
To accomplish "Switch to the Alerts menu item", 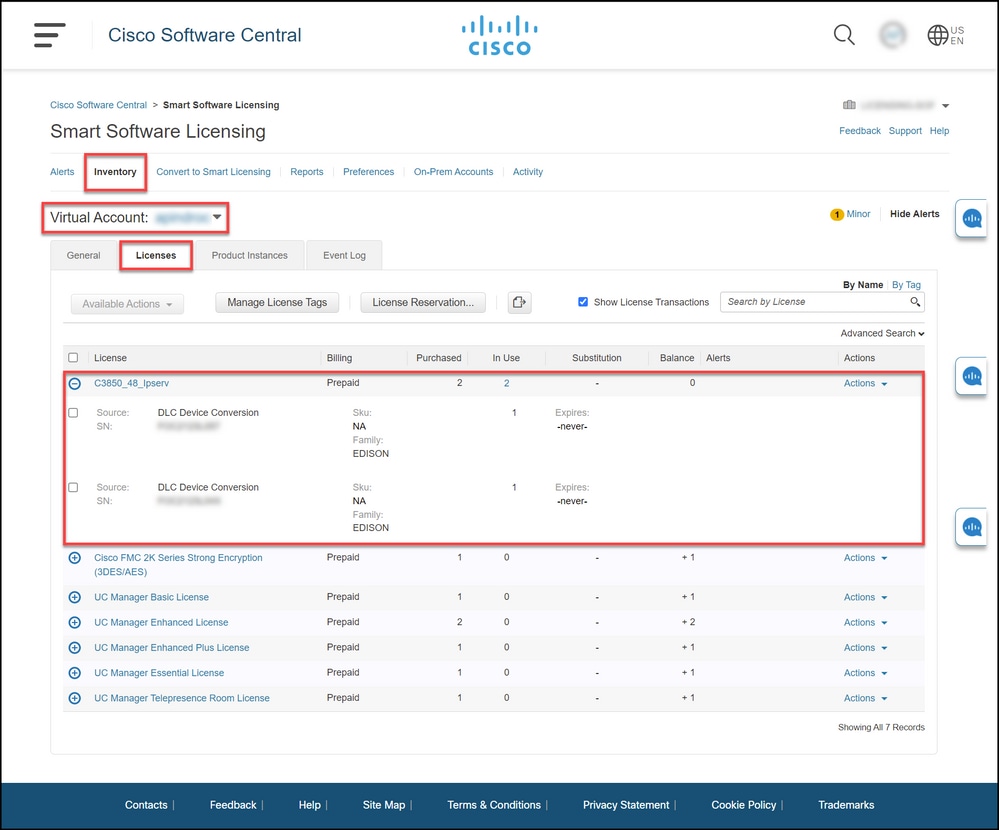I will pos(62,172).
